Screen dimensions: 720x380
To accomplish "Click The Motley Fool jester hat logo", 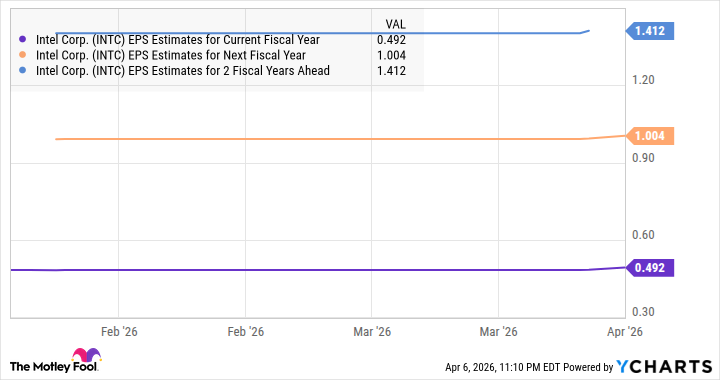I will pos(86,355).
